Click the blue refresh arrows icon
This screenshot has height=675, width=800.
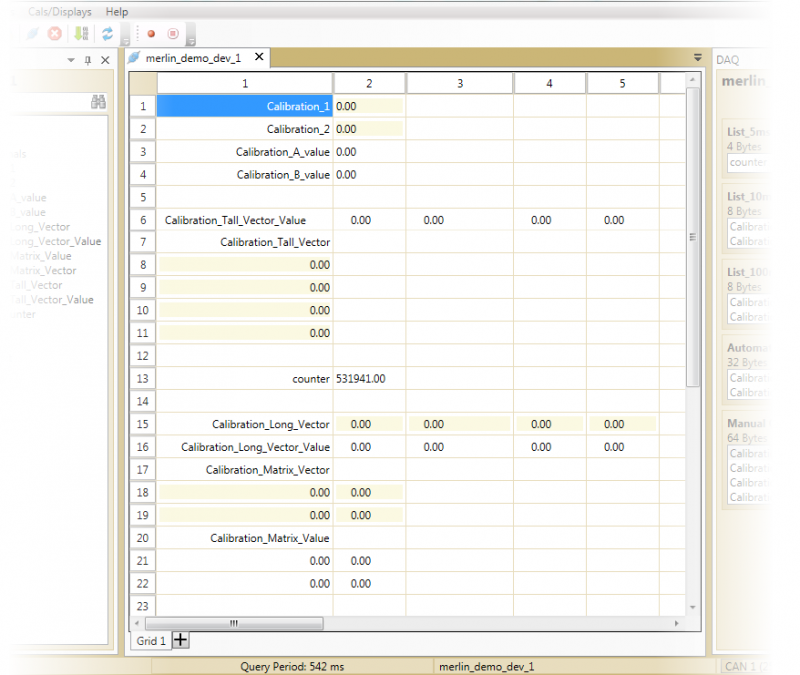point(107,34)
